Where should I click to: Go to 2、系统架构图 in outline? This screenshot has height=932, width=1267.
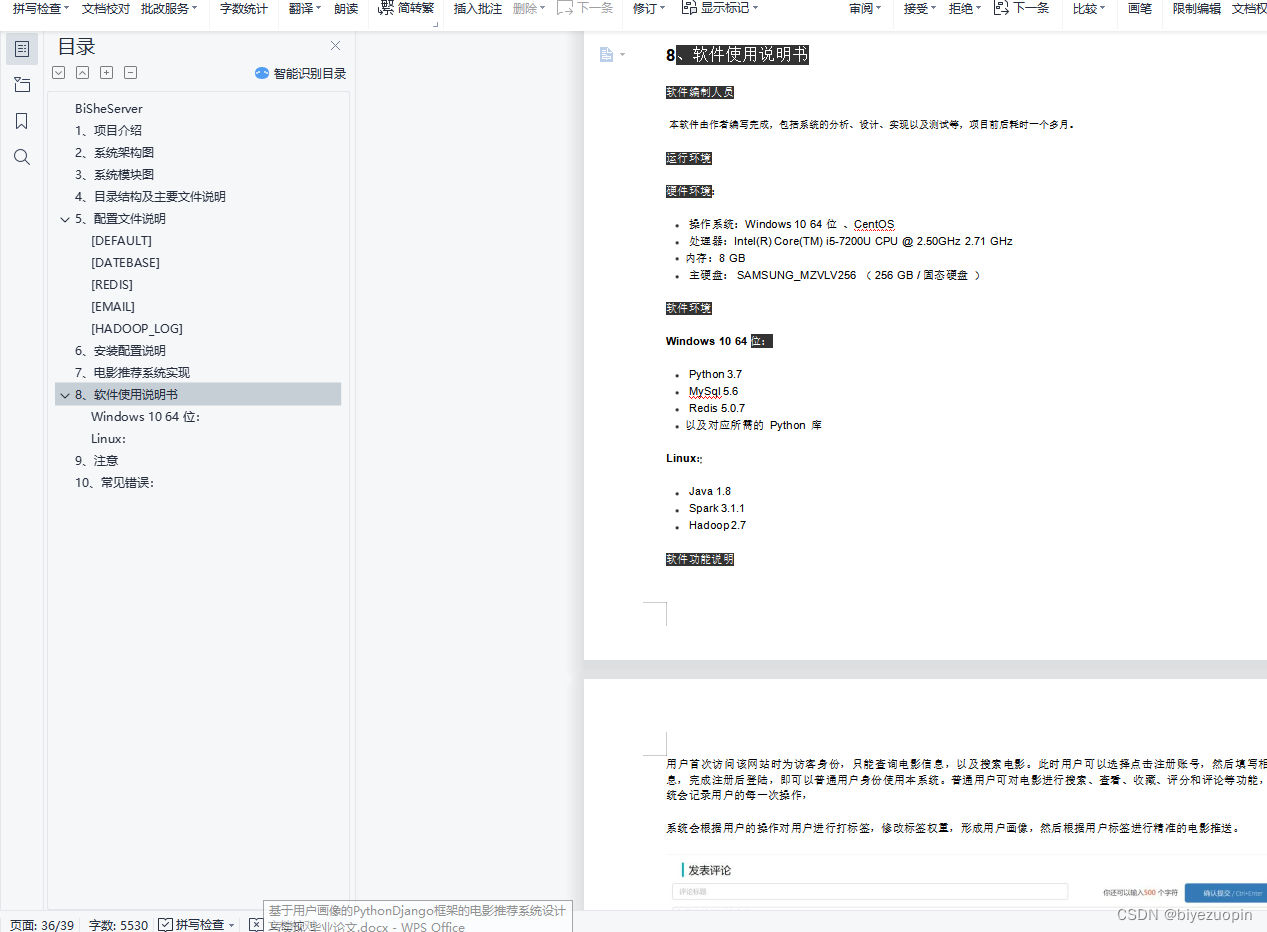click(114, 152)
